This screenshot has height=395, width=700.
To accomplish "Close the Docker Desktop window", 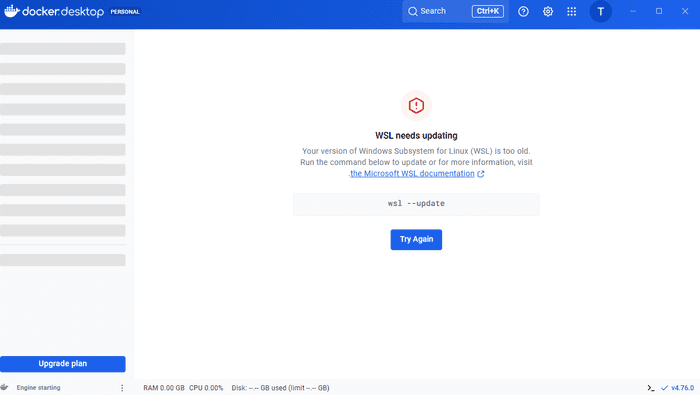I will pos(685,11).
